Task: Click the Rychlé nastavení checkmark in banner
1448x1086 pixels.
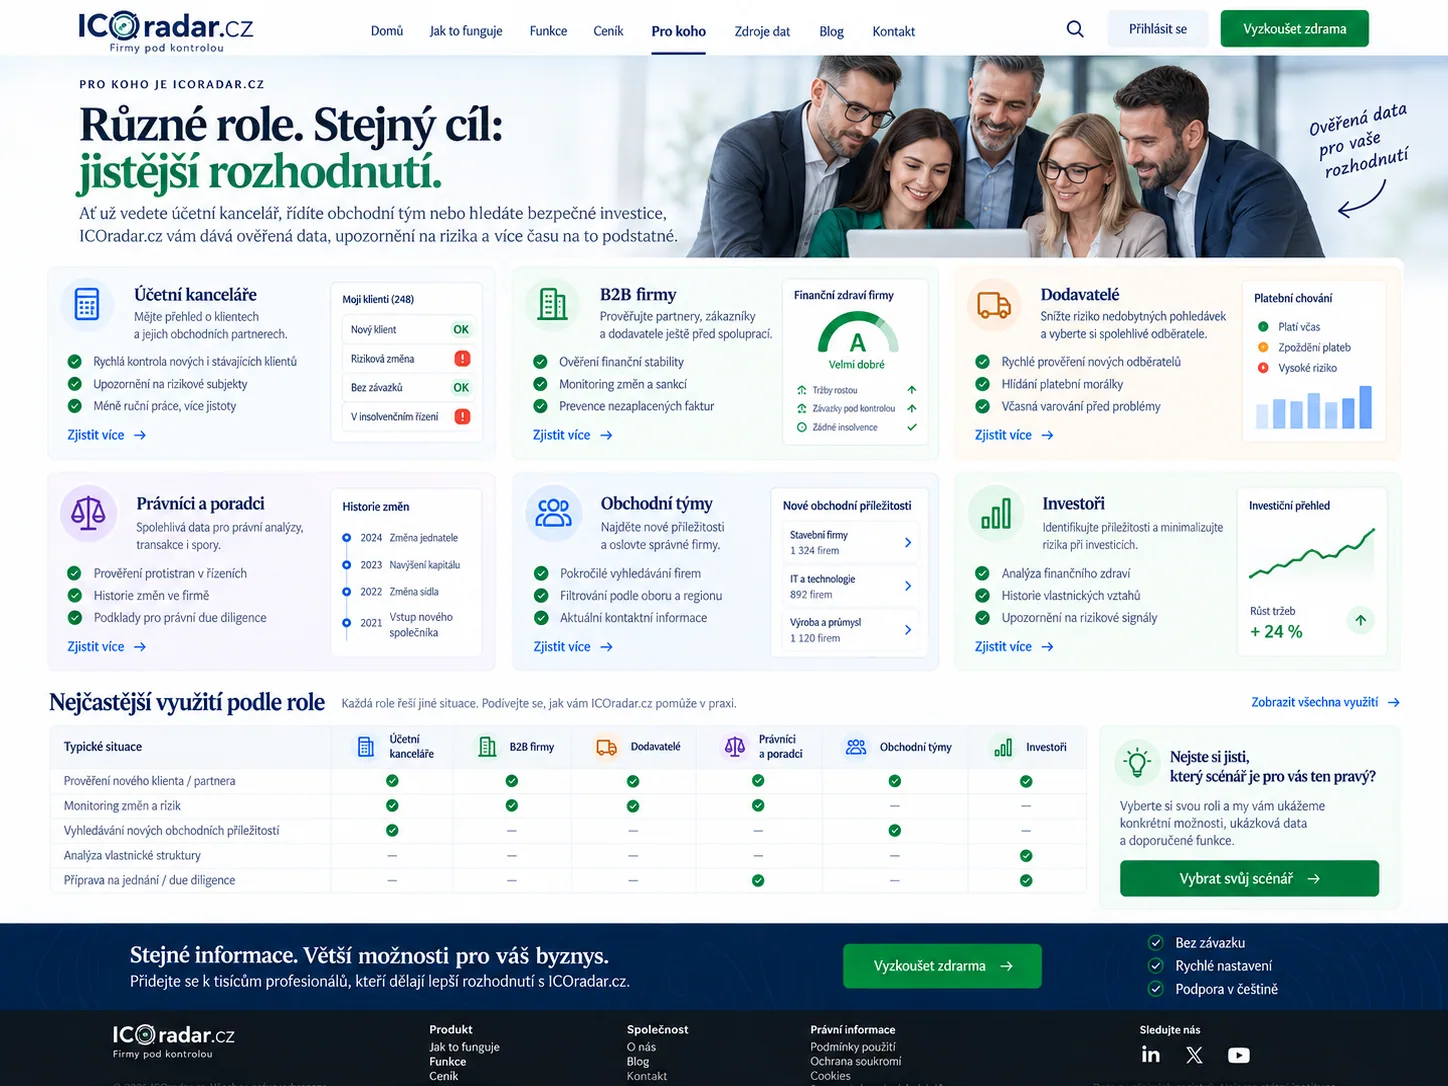Action: click(x=1156, y=965)
